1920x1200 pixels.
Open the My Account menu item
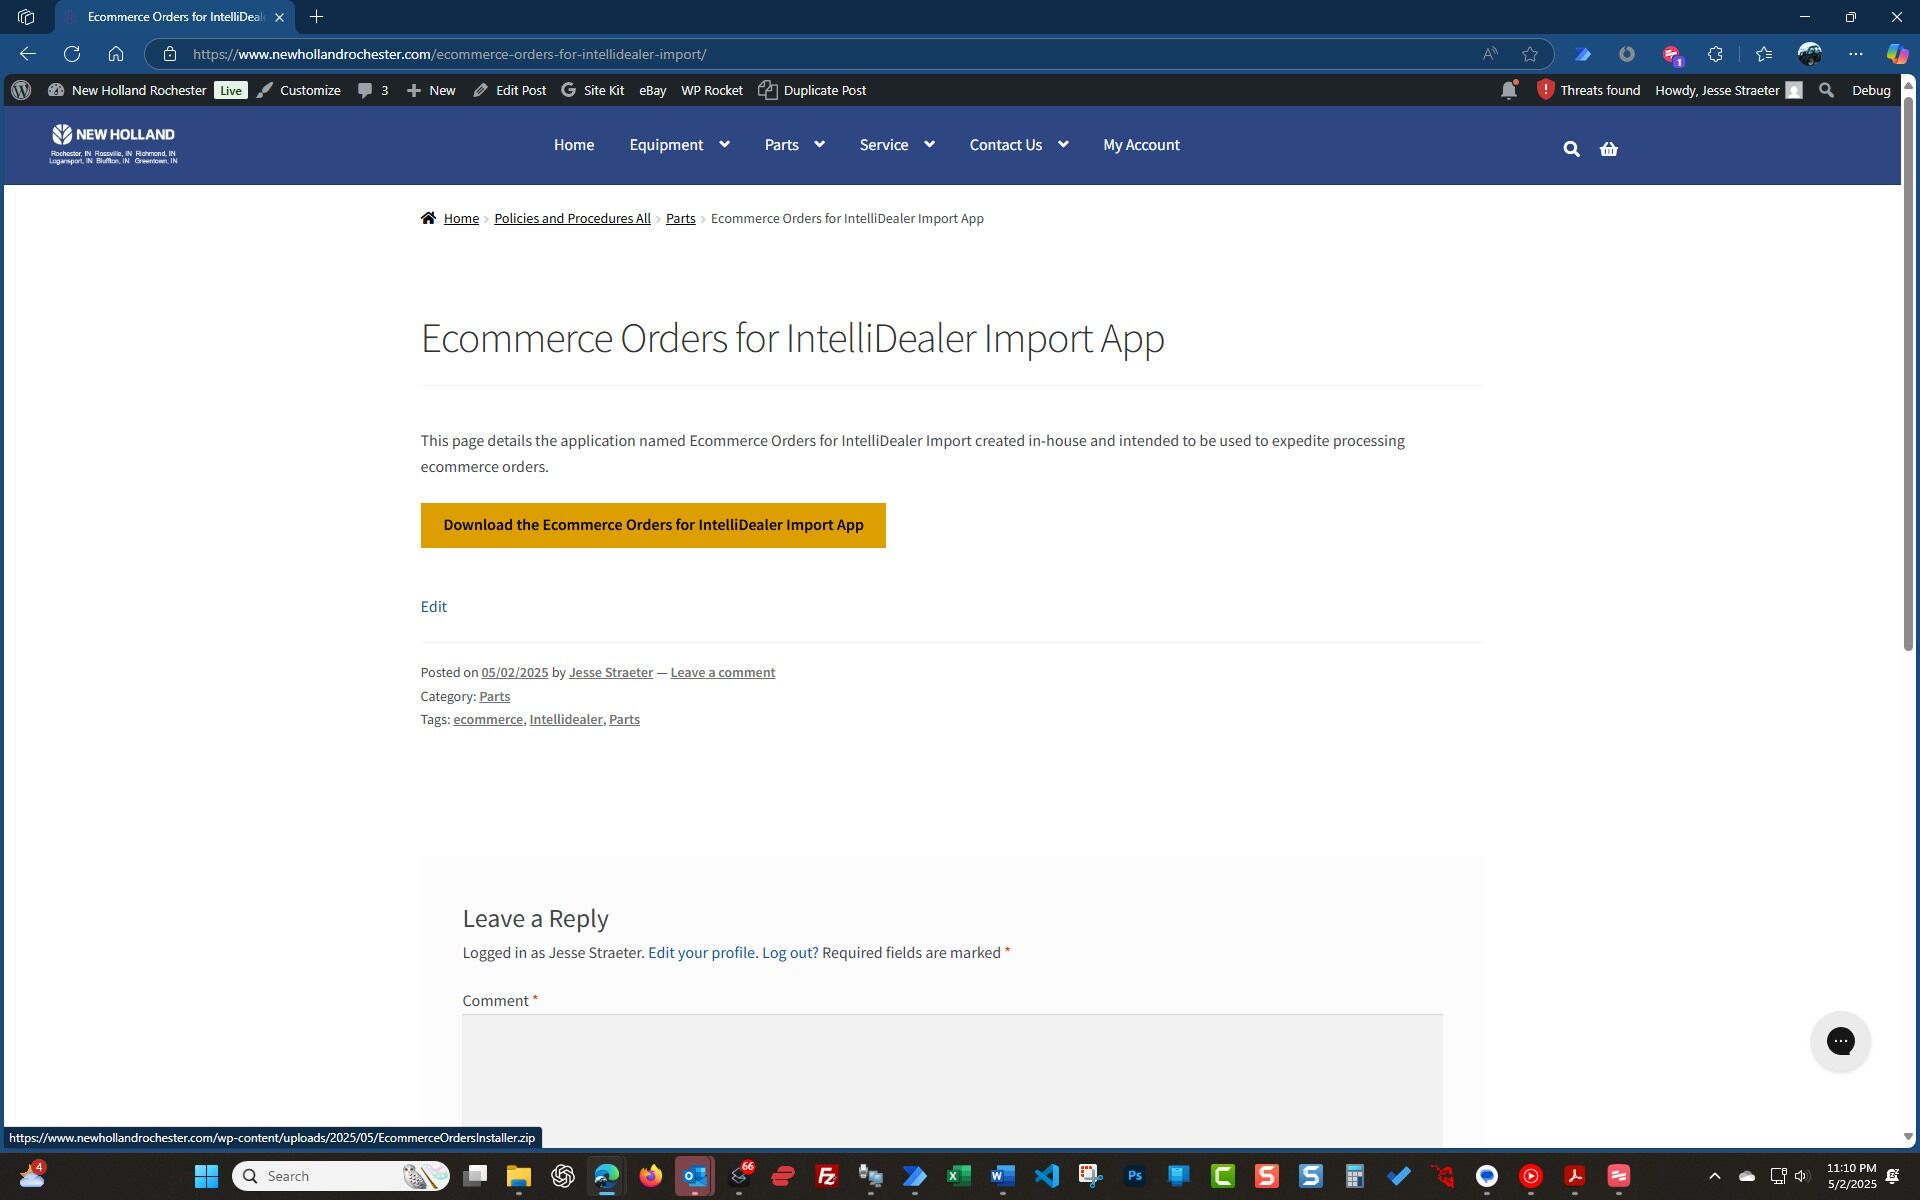pos(1141,145)
